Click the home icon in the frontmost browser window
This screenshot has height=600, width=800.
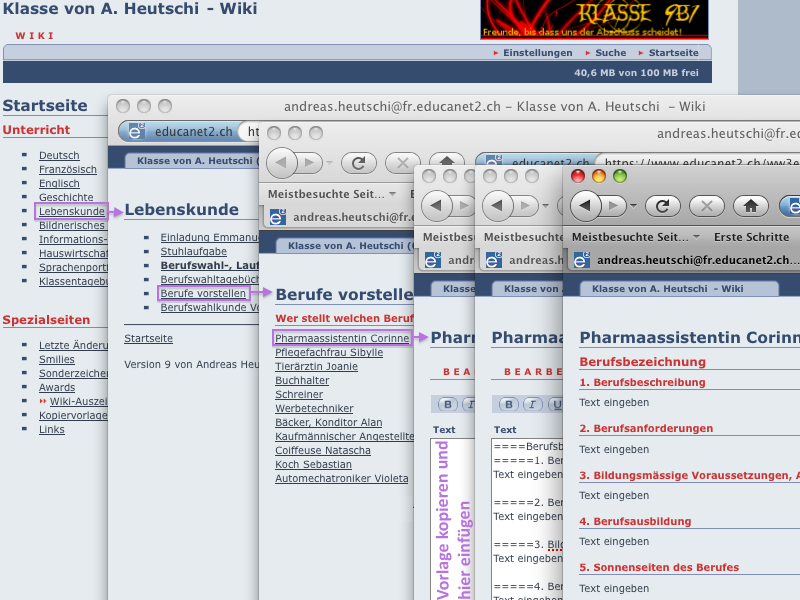coord(750,206)
